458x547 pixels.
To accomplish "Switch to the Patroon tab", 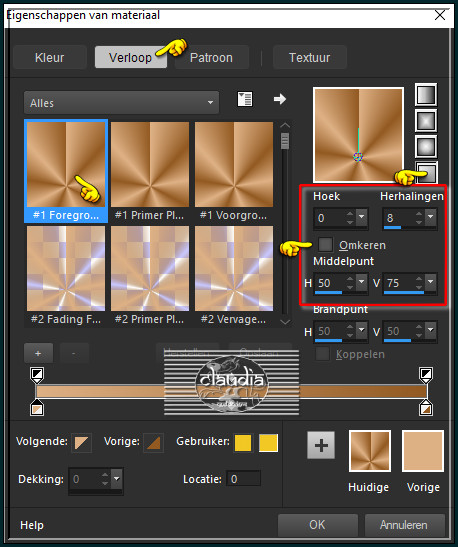I will click(x=211, y=58).
